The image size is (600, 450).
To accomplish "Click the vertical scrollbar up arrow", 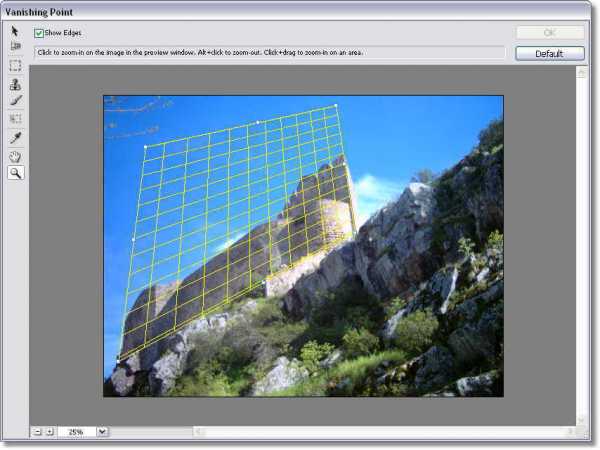I will (582, 72).
